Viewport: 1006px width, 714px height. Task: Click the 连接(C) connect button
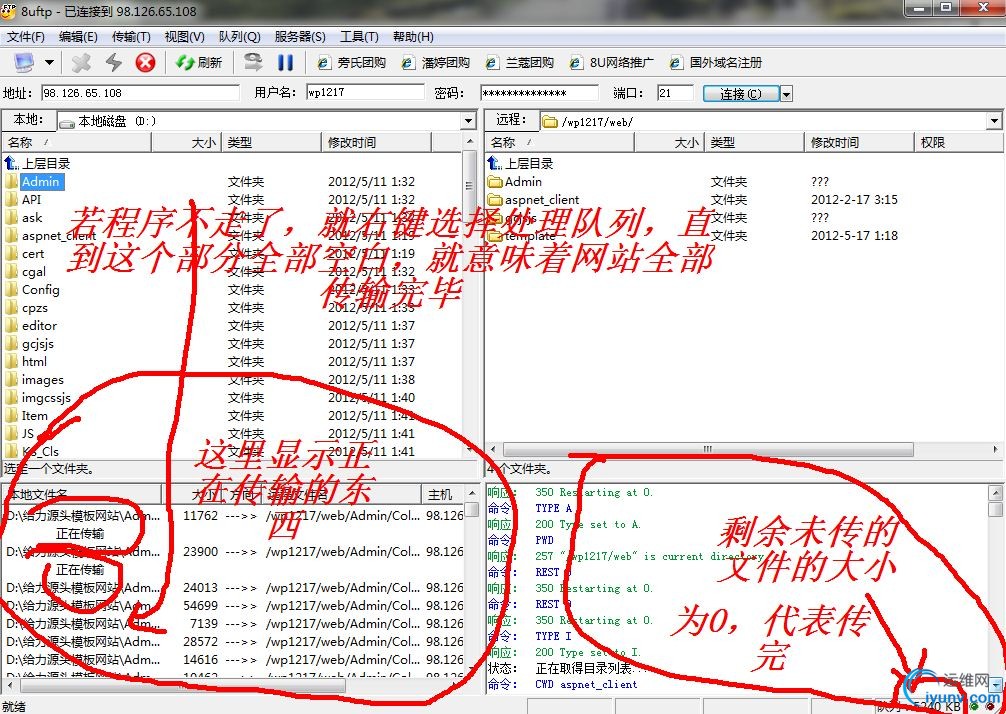(x=741, y=94)
